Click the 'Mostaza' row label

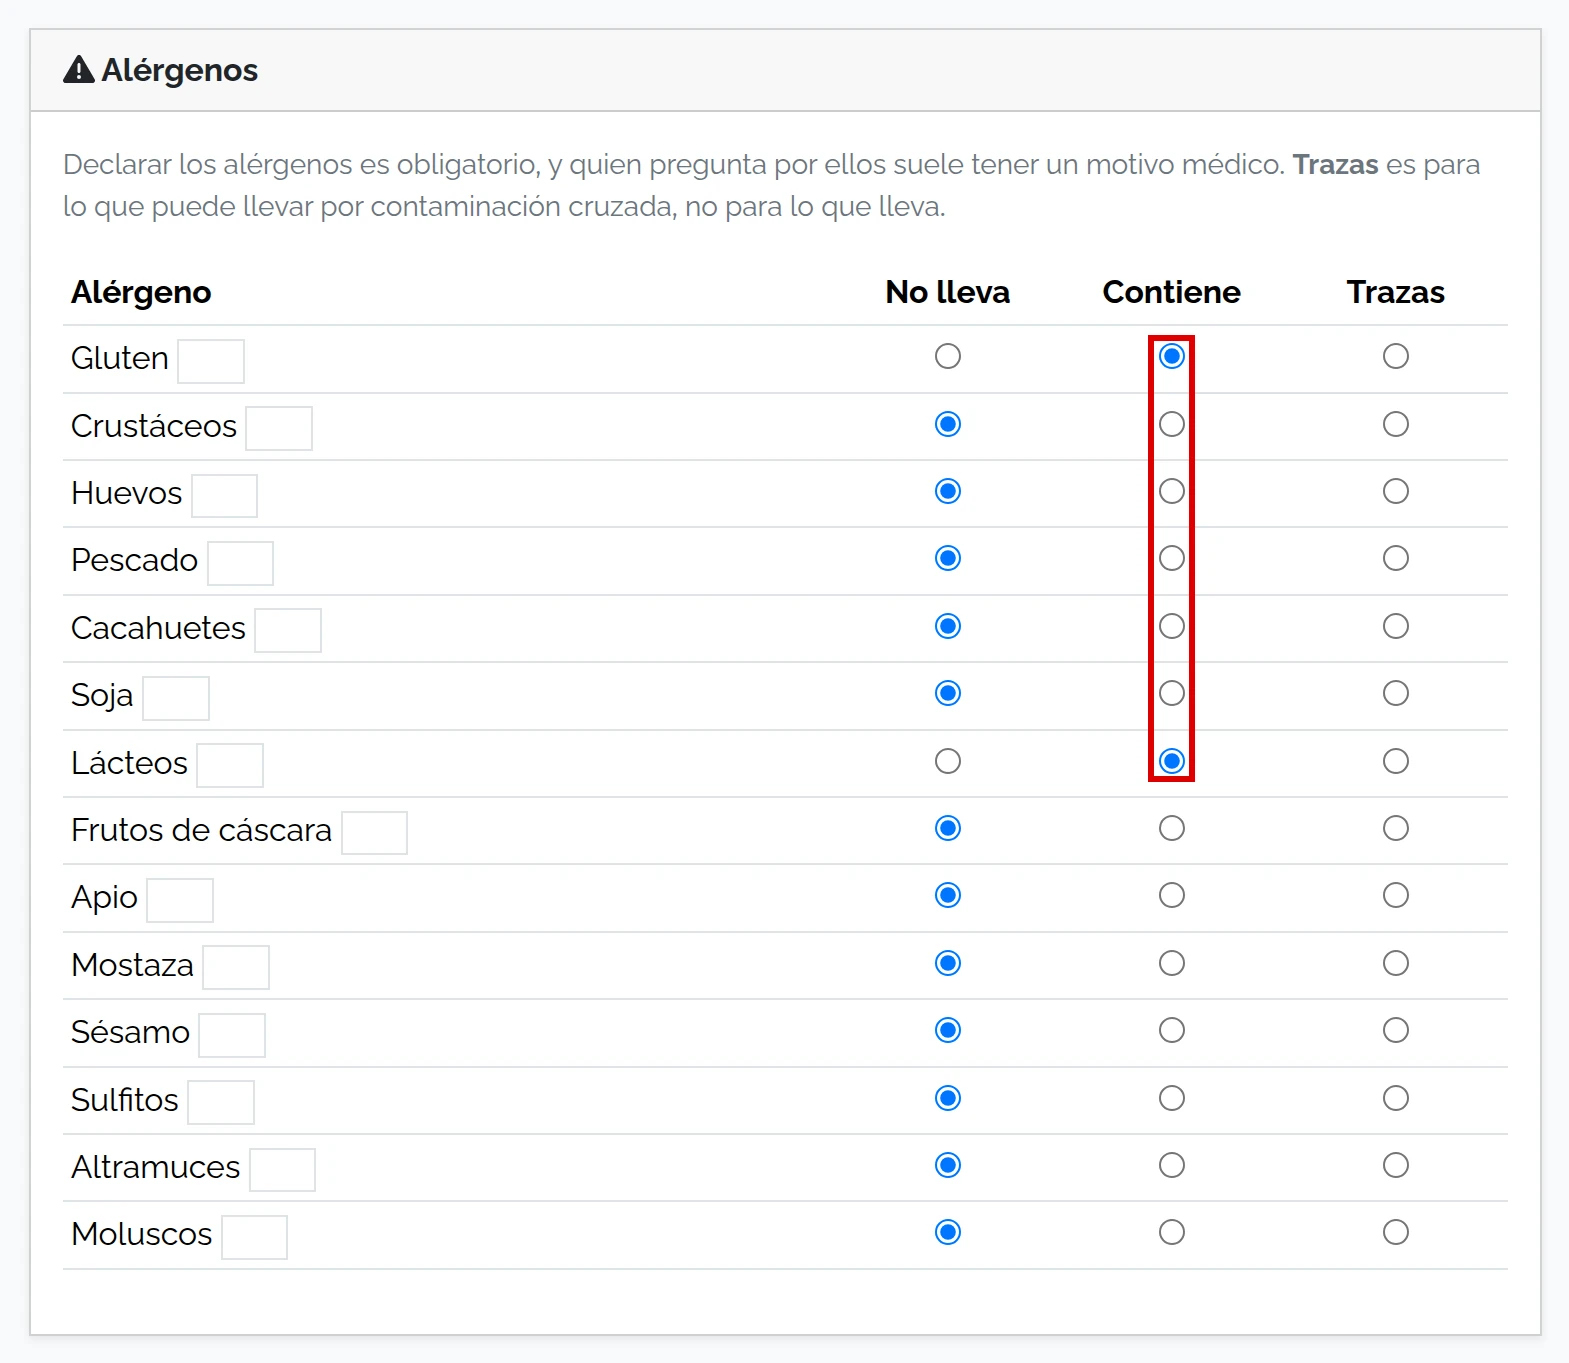pyautogui.click(x=132, y=965)
